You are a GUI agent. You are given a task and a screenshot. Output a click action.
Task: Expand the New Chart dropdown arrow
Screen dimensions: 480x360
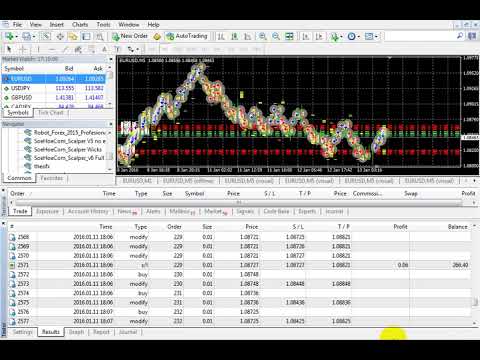tap(16, 36)
